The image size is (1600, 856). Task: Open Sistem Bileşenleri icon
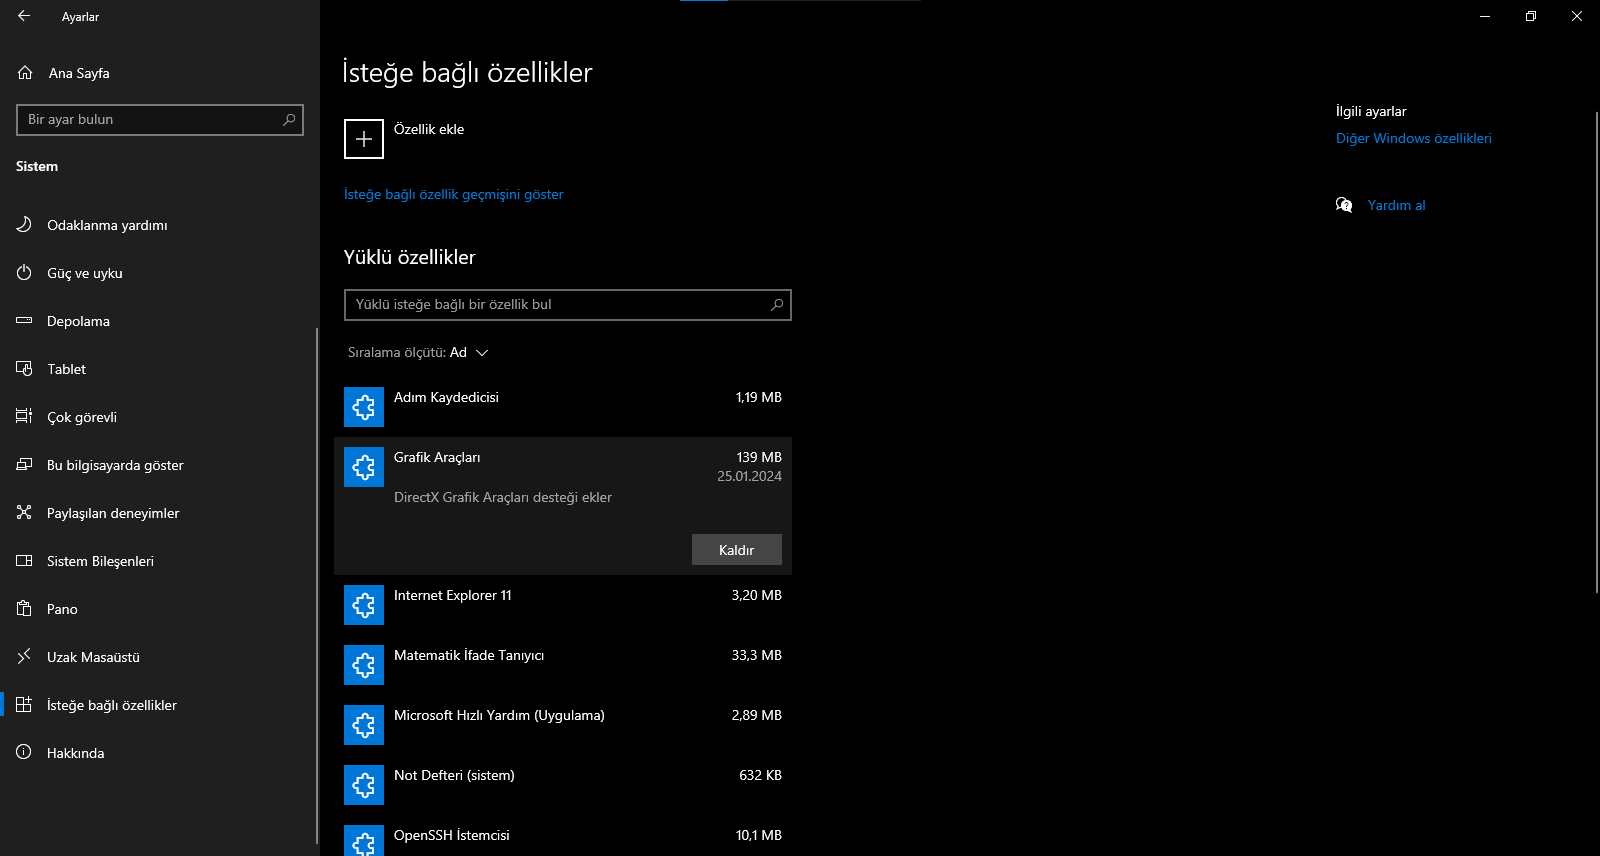pyautogui.click(x=24, y=560)
